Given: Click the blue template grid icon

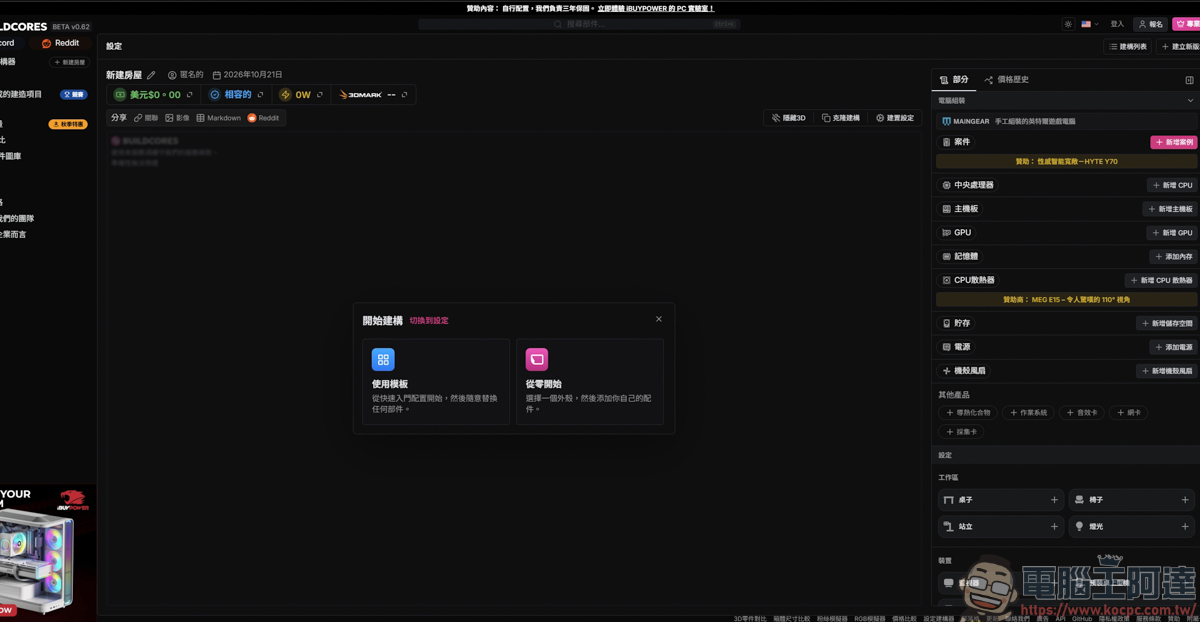Looking at the screenshot, I should 383,359.
